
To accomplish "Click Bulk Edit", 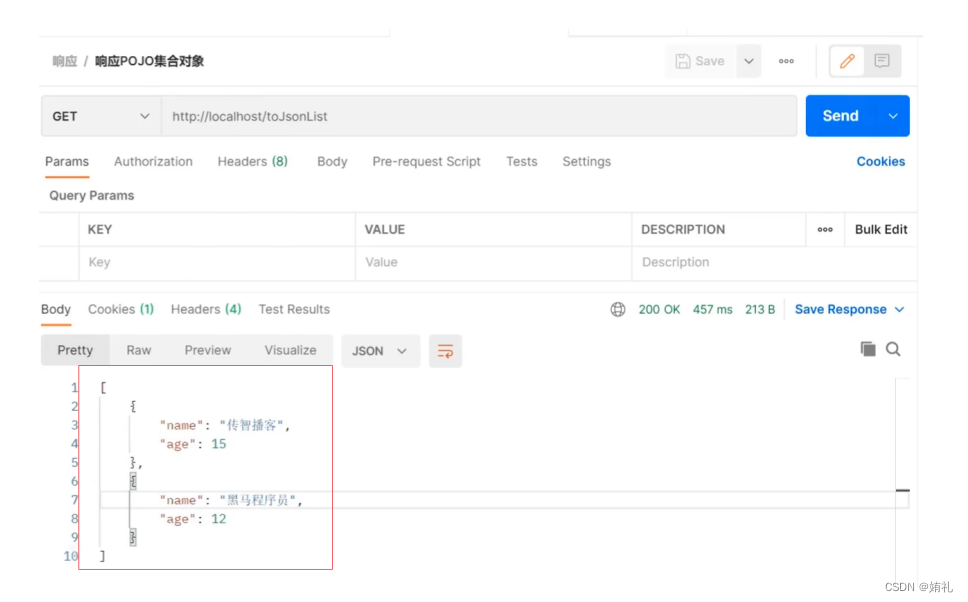I will [881, 230].
